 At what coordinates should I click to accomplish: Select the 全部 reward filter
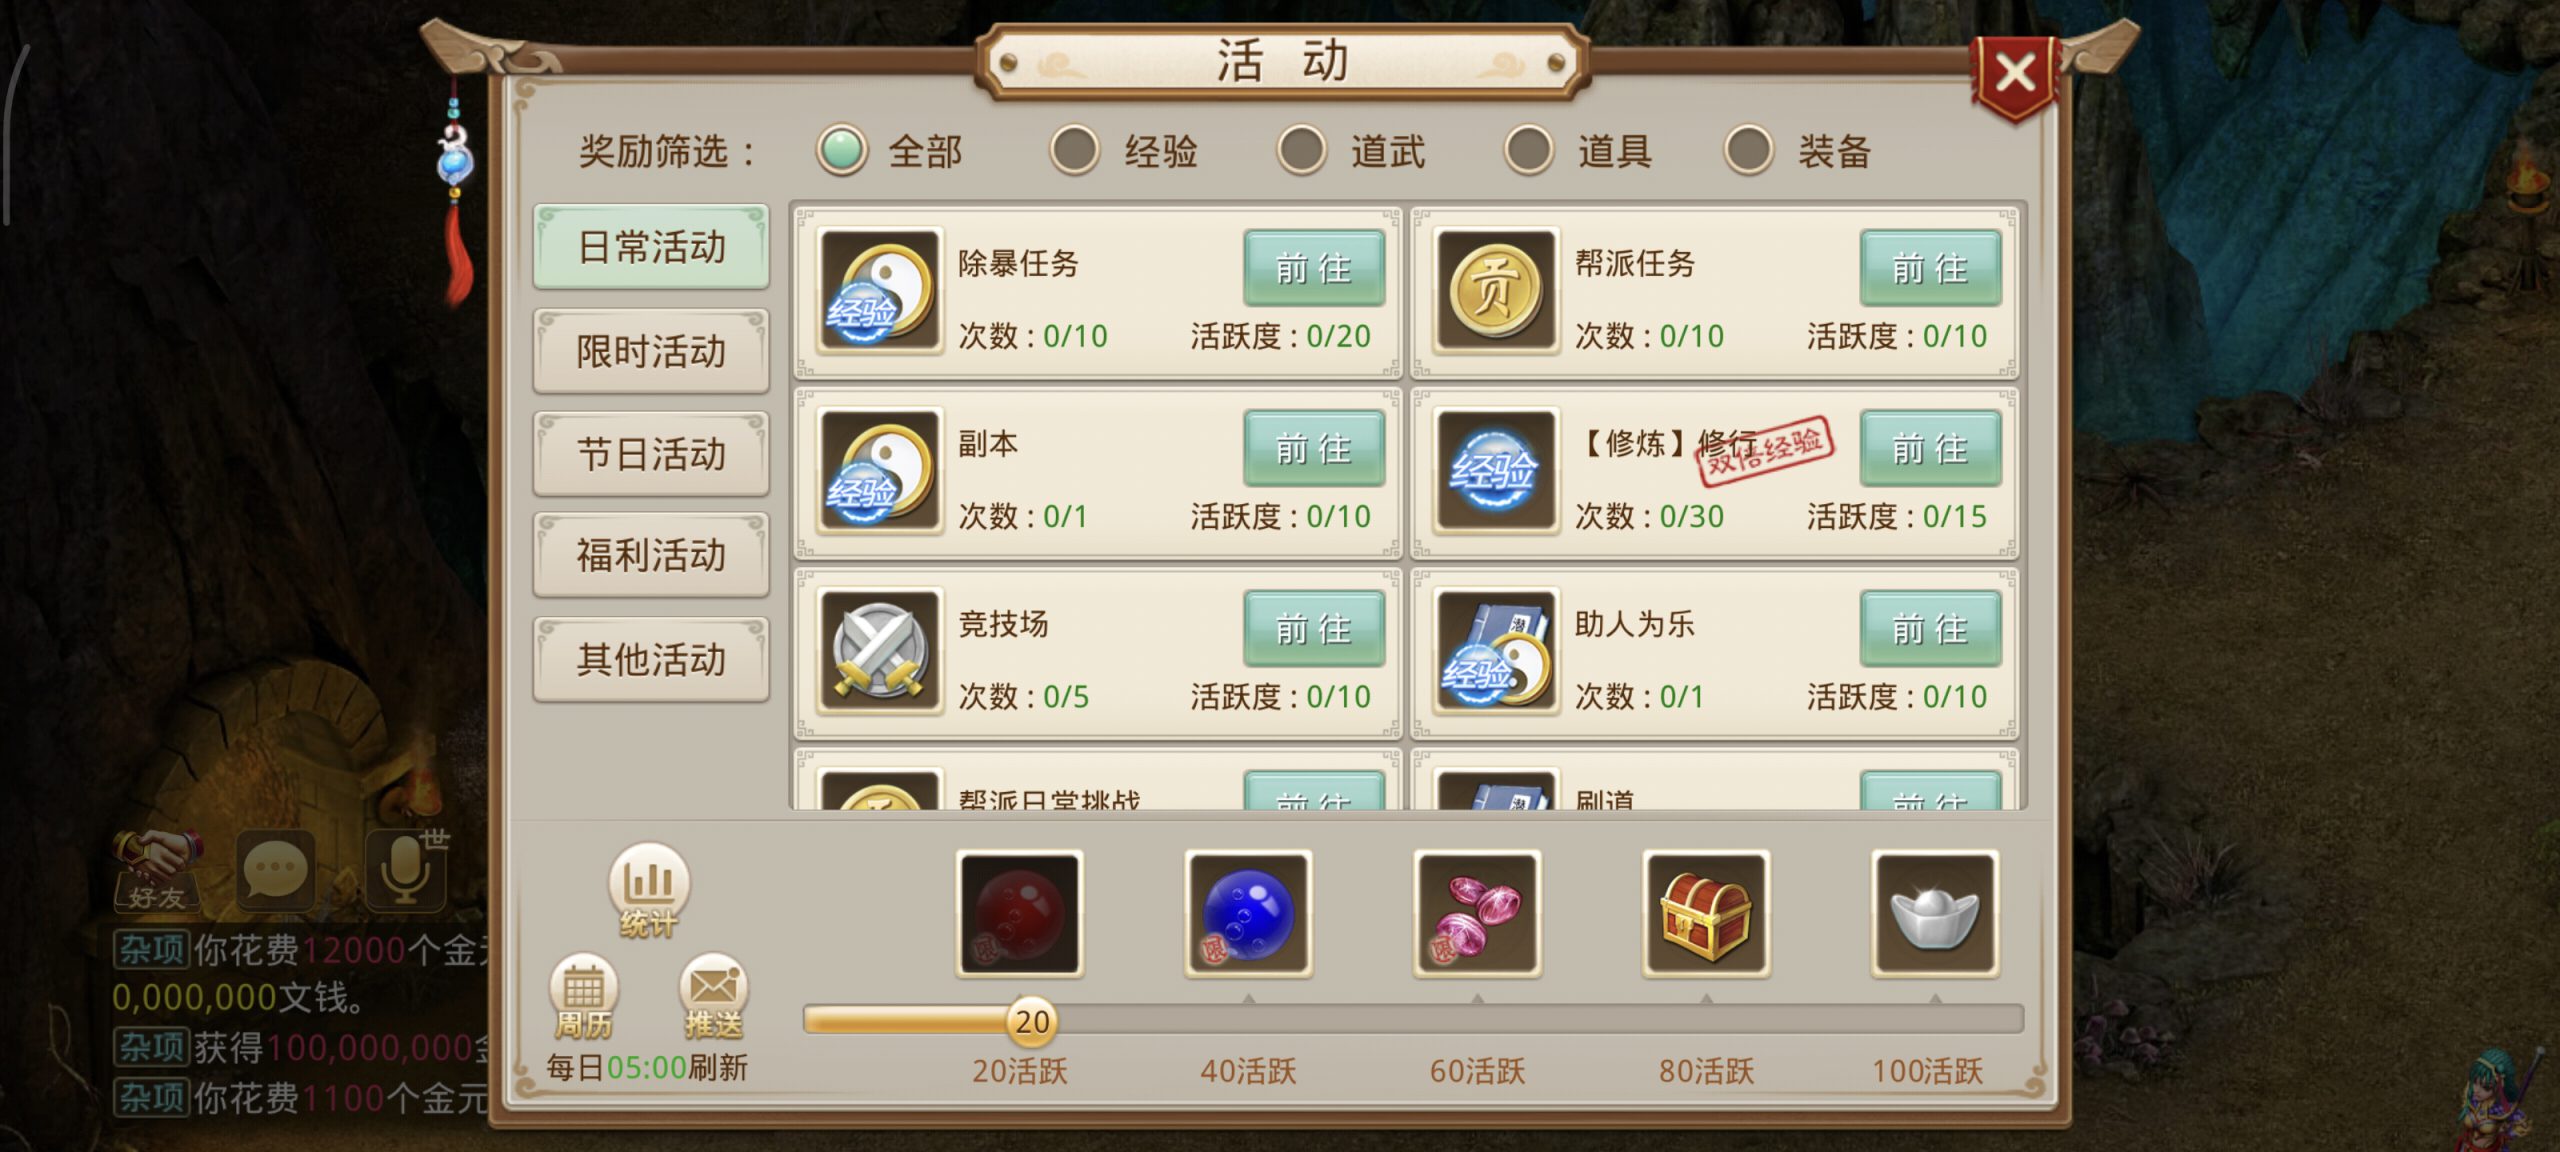(x=890, y=151)
